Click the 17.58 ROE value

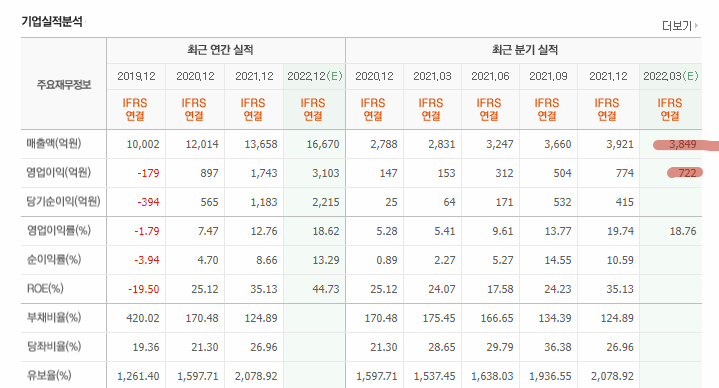(x=500, y=289)
